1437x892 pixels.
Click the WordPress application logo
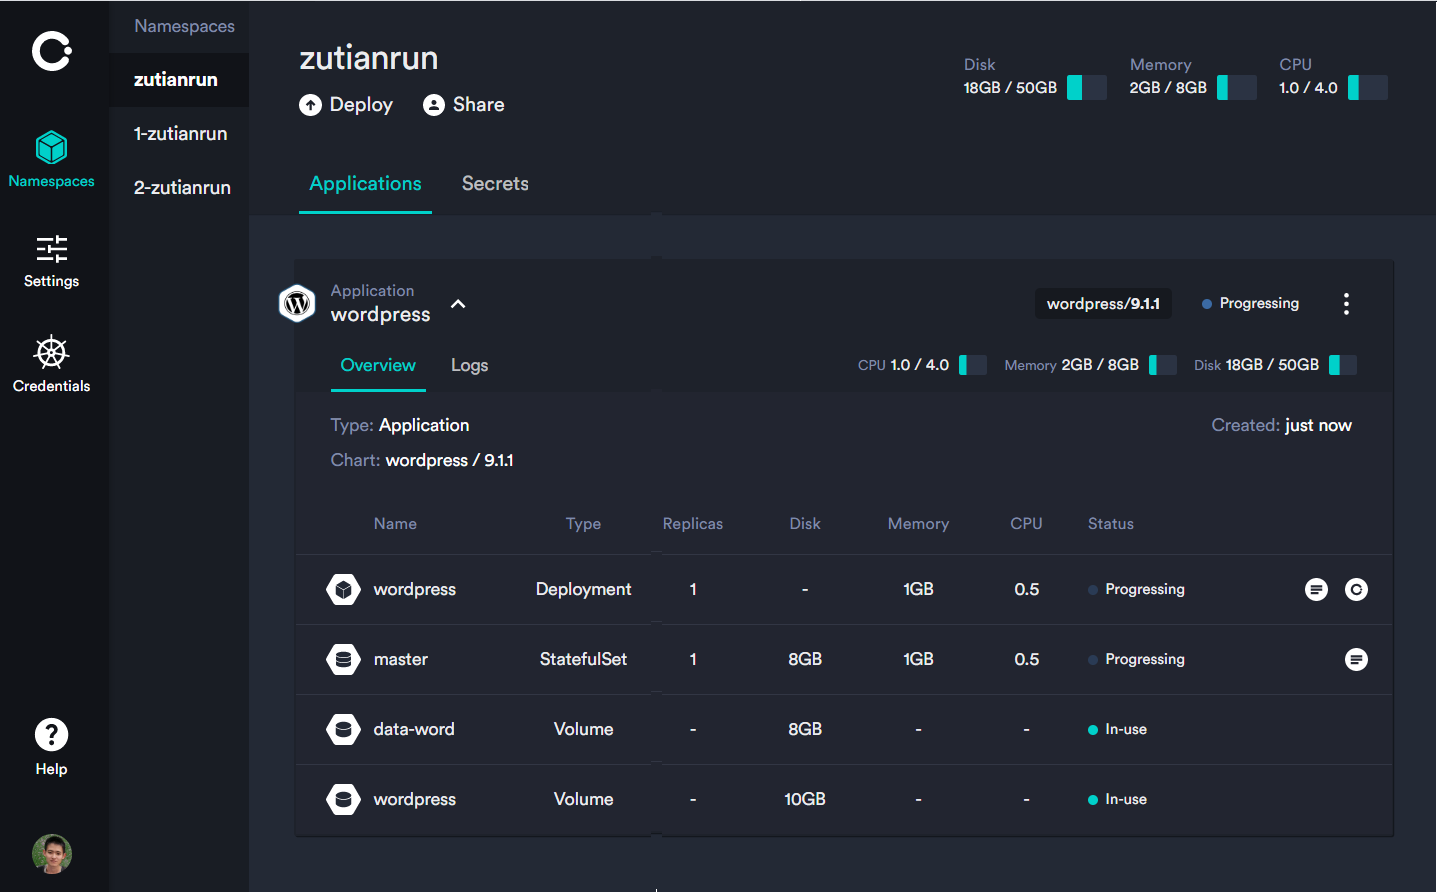click(x=297, y=303)
